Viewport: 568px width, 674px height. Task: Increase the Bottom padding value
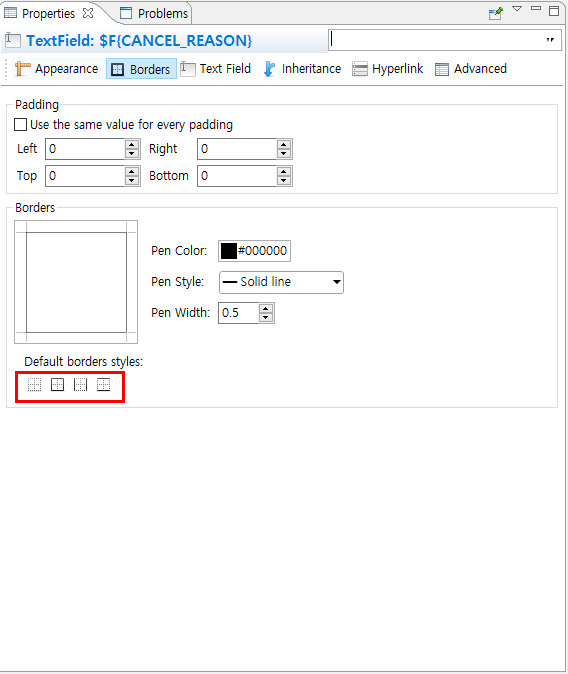pos(284,171)
